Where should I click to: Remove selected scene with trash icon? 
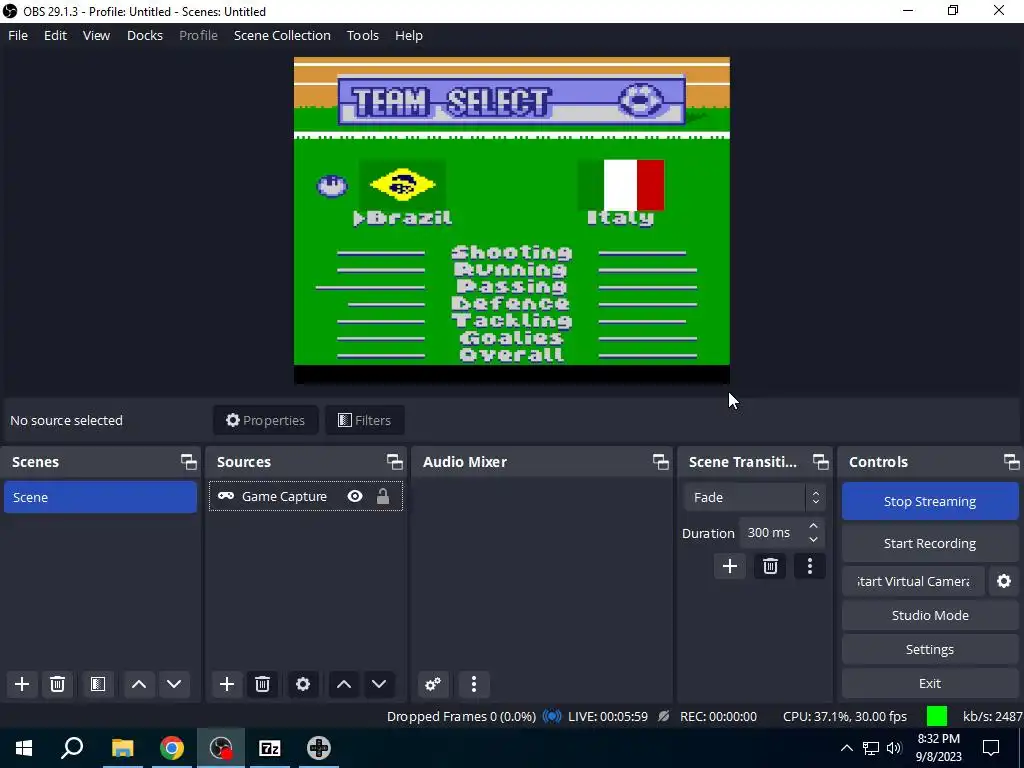[x=57, y=684]
